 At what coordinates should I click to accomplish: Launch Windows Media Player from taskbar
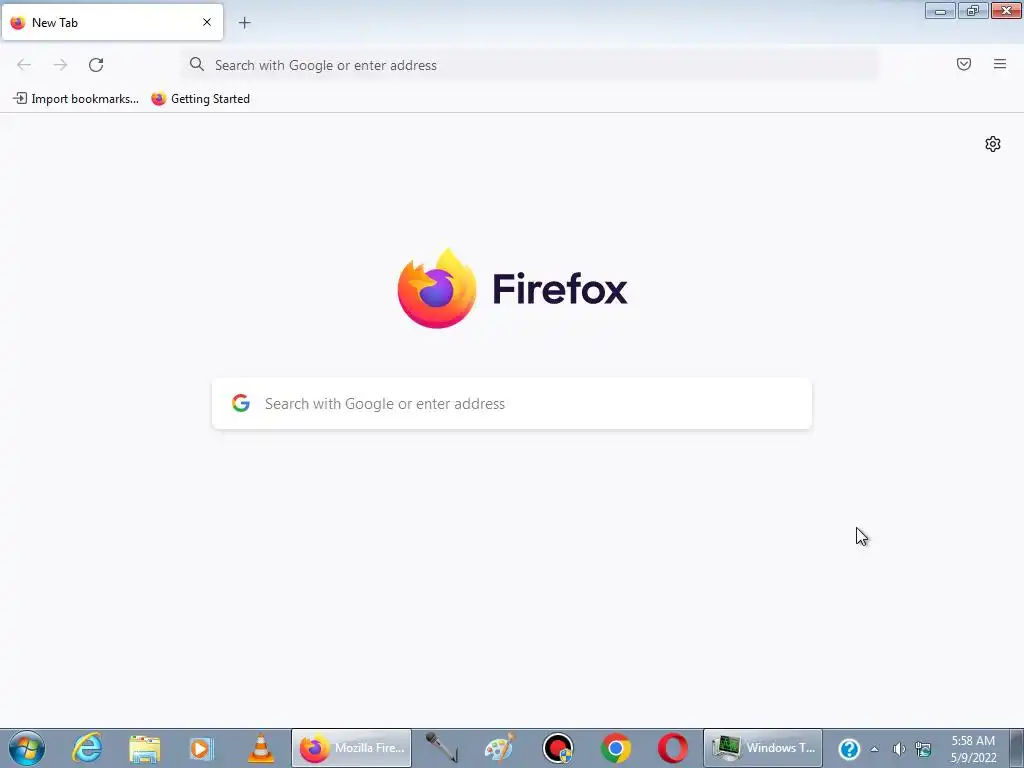[x=202, y=748]
